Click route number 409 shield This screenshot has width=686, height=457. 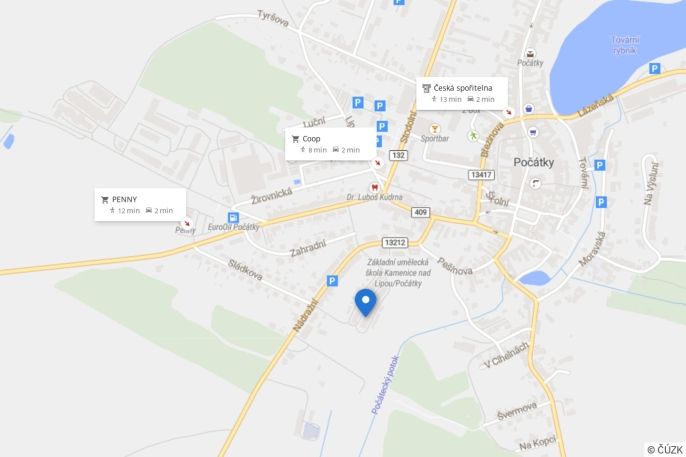click(420, 212)
